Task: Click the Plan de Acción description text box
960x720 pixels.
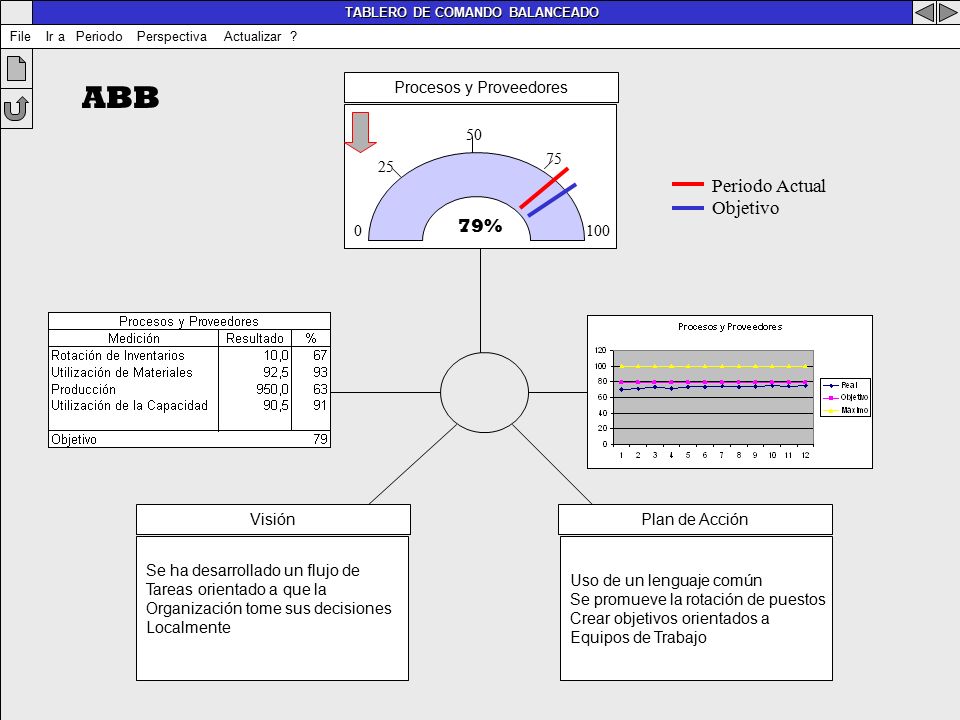Action: pyautogui.click(x=696, y=609)
